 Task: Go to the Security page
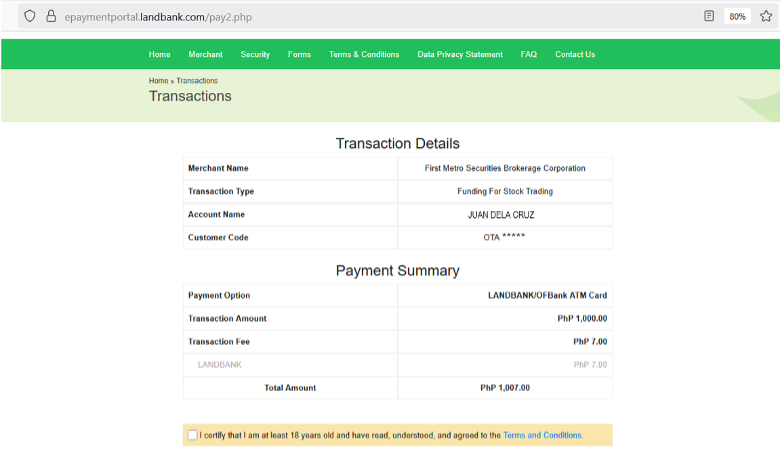coord(255,54)
